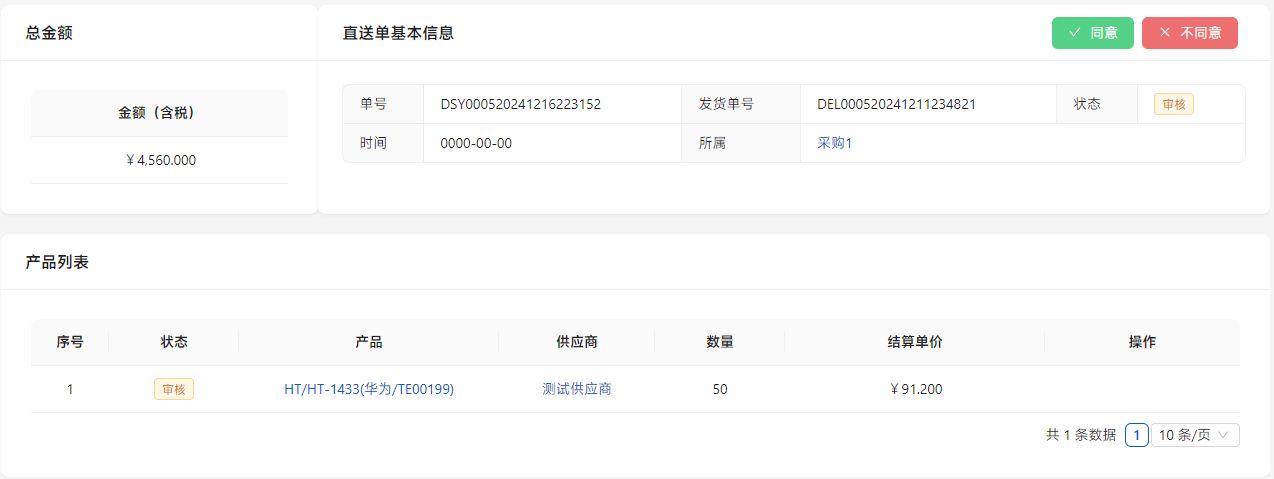Screen dimensions: 1274x479
Task: Click the 审核 tag in product row 1
Action: tap(173, 389)
